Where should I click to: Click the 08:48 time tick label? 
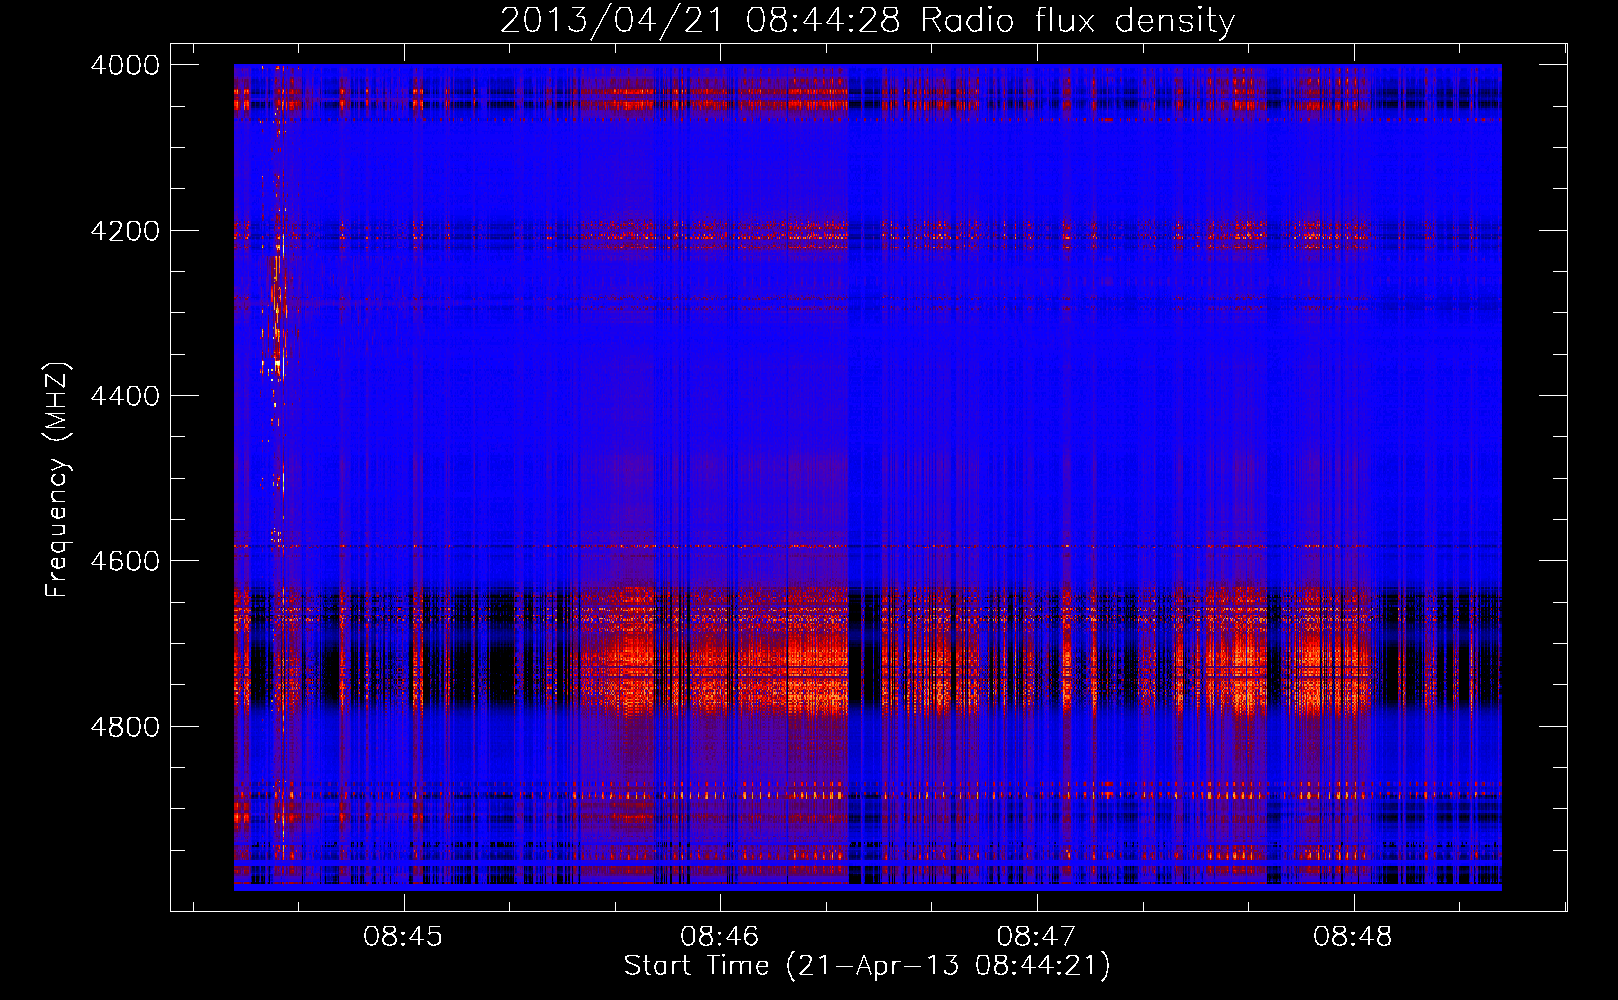(1353, 937)
